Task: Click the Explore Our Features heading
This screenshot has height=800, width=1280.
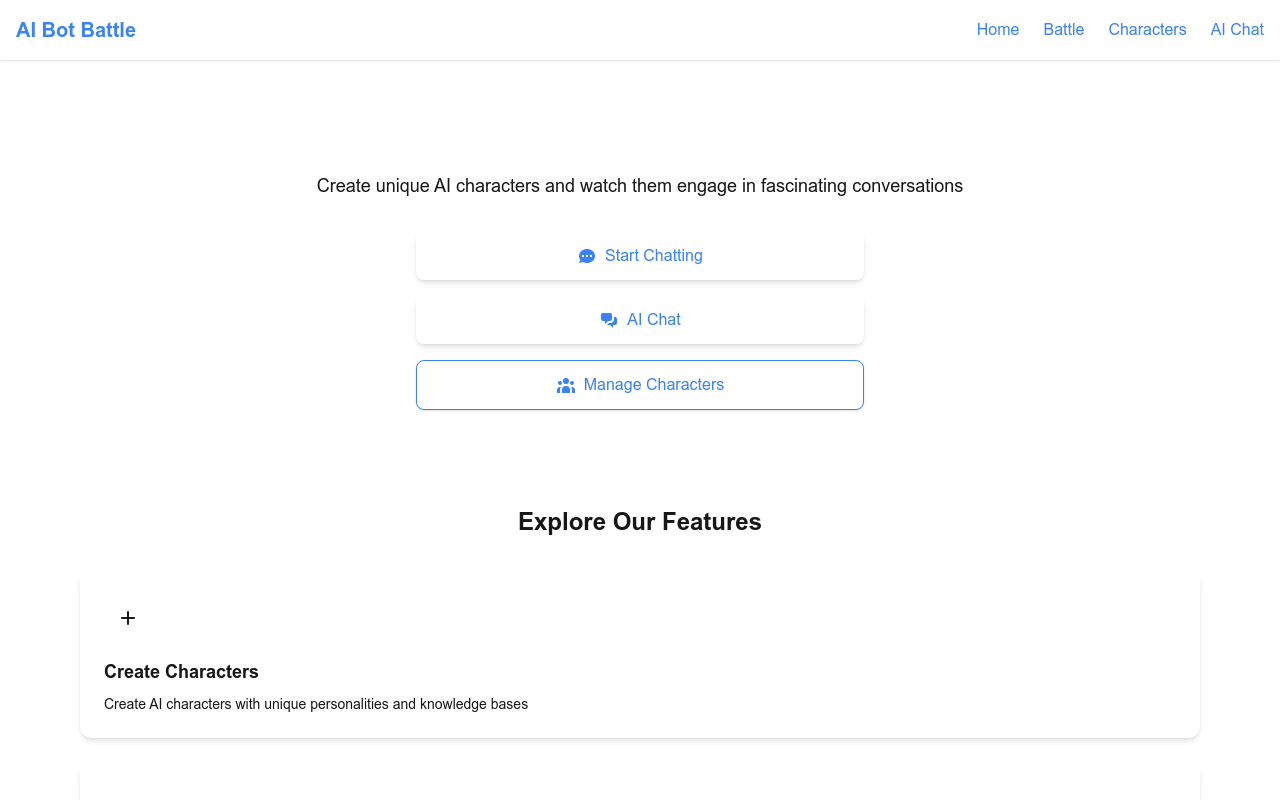Action: point(640,521)
